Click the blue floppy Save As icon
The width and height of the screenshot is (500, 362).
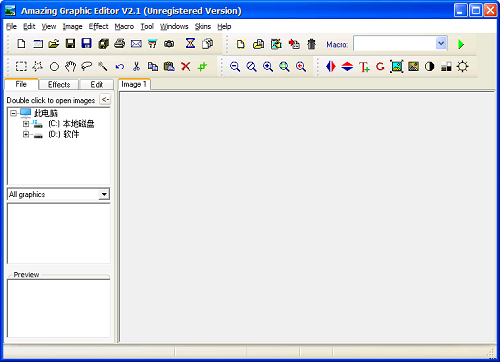pos(87,44)
